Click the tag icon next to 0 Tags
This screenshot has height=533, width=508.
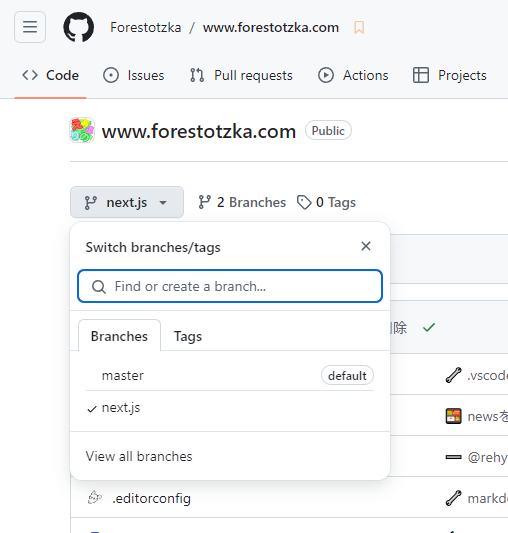coord(304,202)
